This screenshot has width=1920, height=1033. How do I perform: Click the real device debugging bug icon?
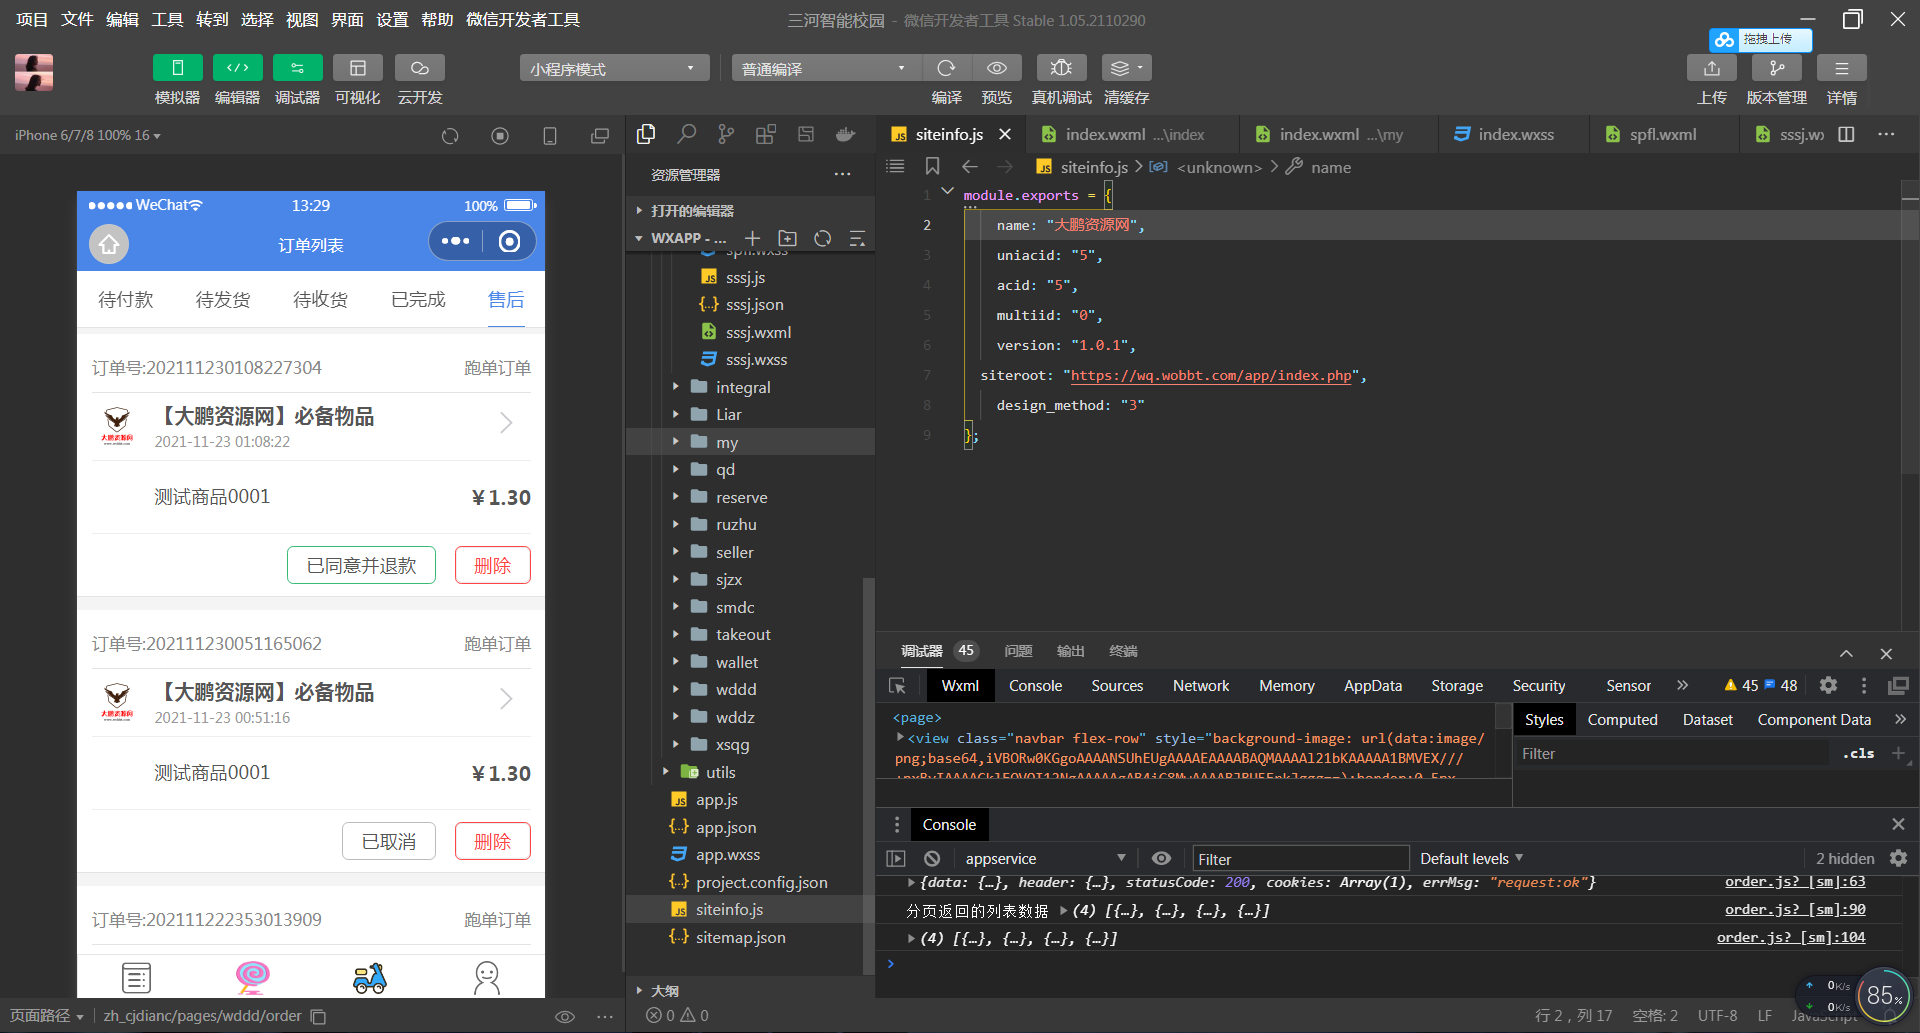pos(1061,68)
